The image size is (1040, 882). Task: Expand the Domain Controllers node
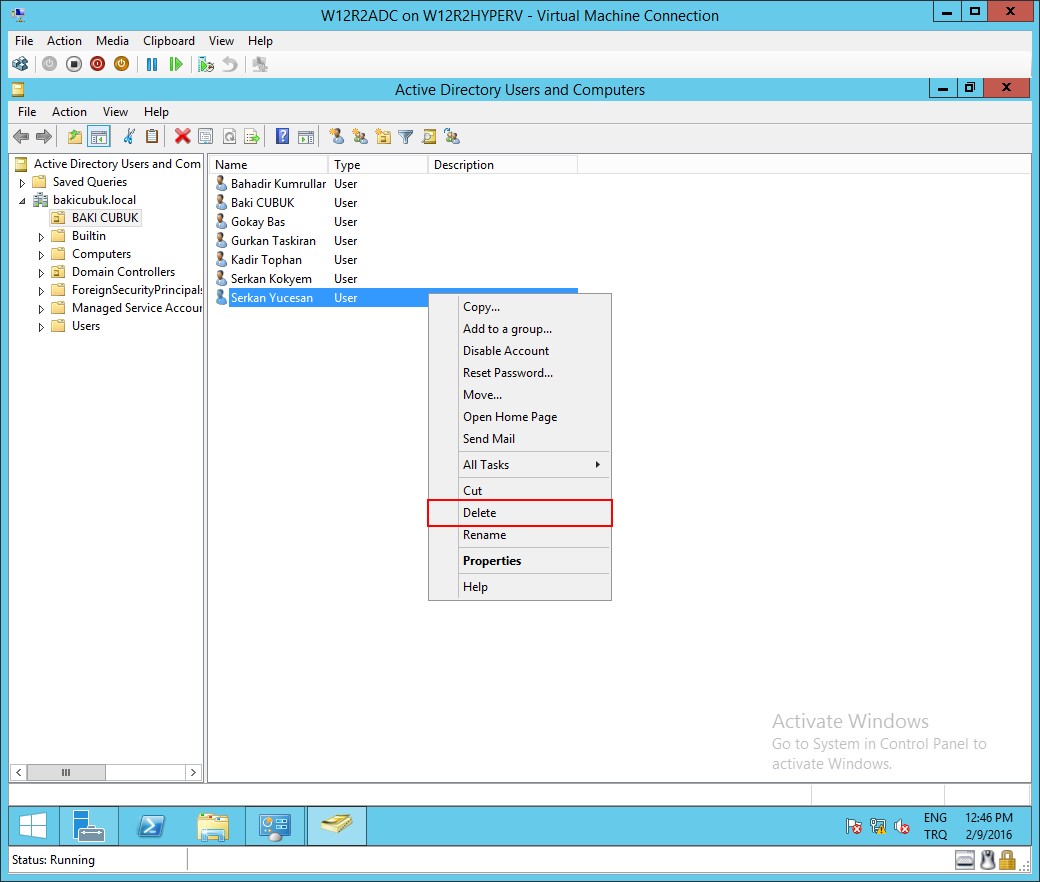(41, 273)
